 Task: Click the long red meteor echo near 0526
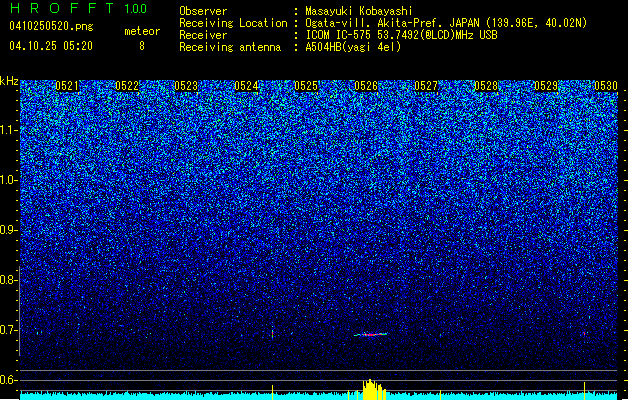coord(371,334)
